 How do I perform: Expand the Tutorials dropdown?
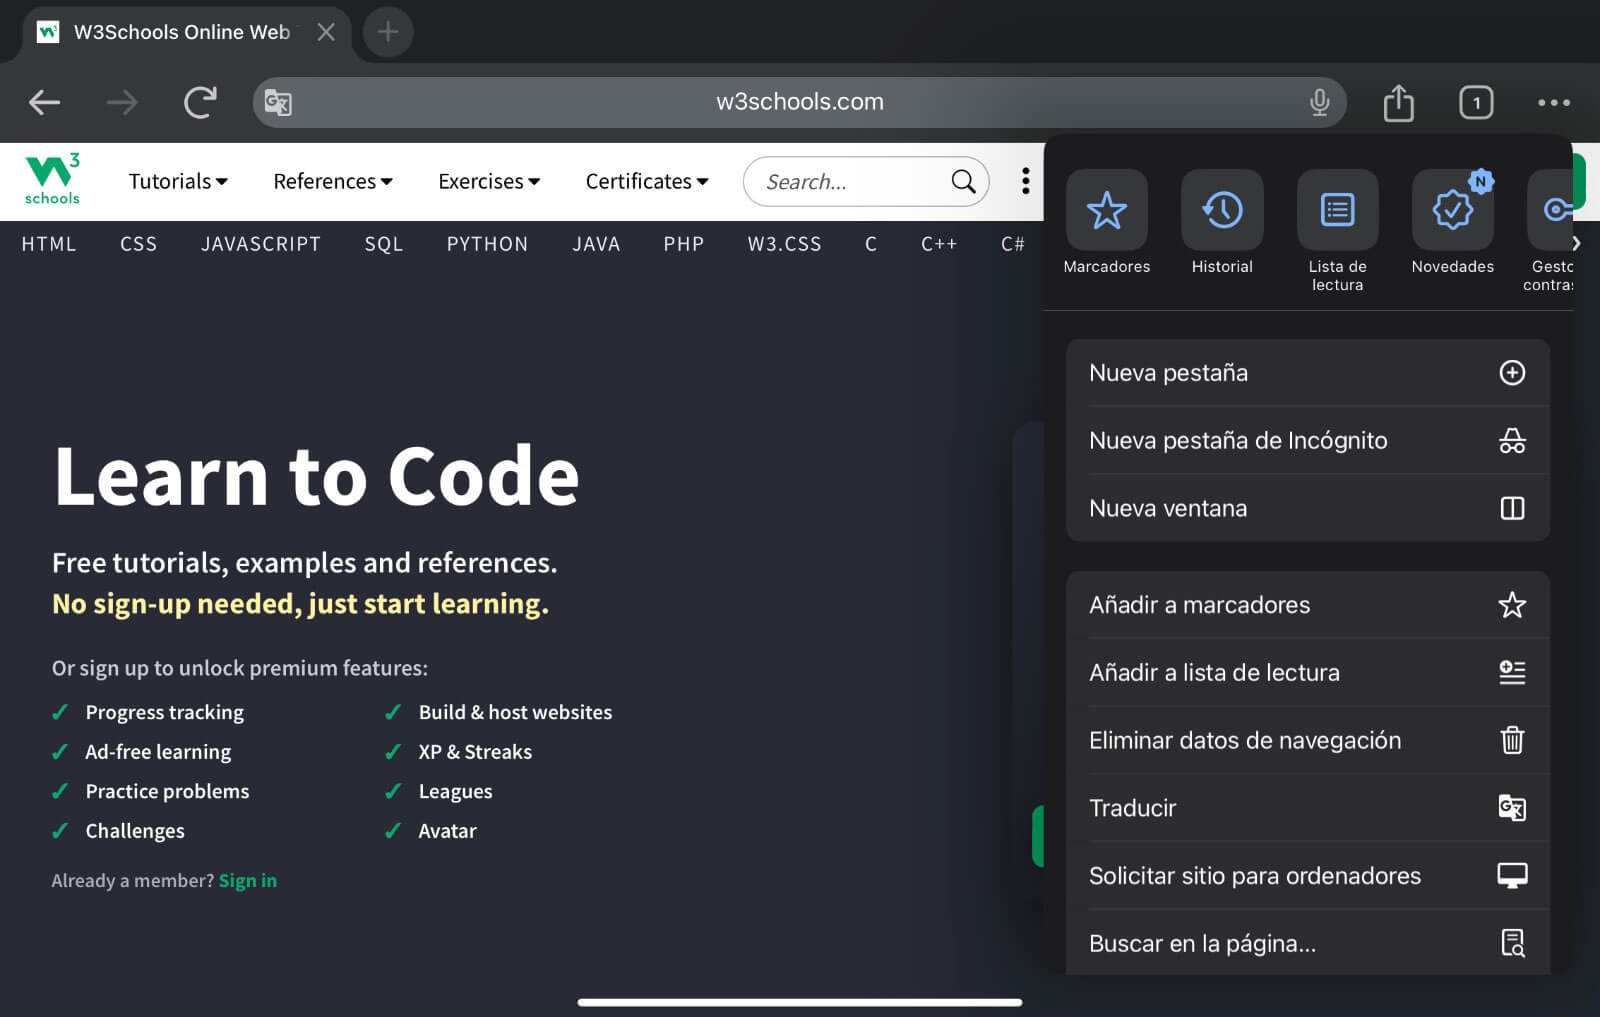tap(178, 181)
